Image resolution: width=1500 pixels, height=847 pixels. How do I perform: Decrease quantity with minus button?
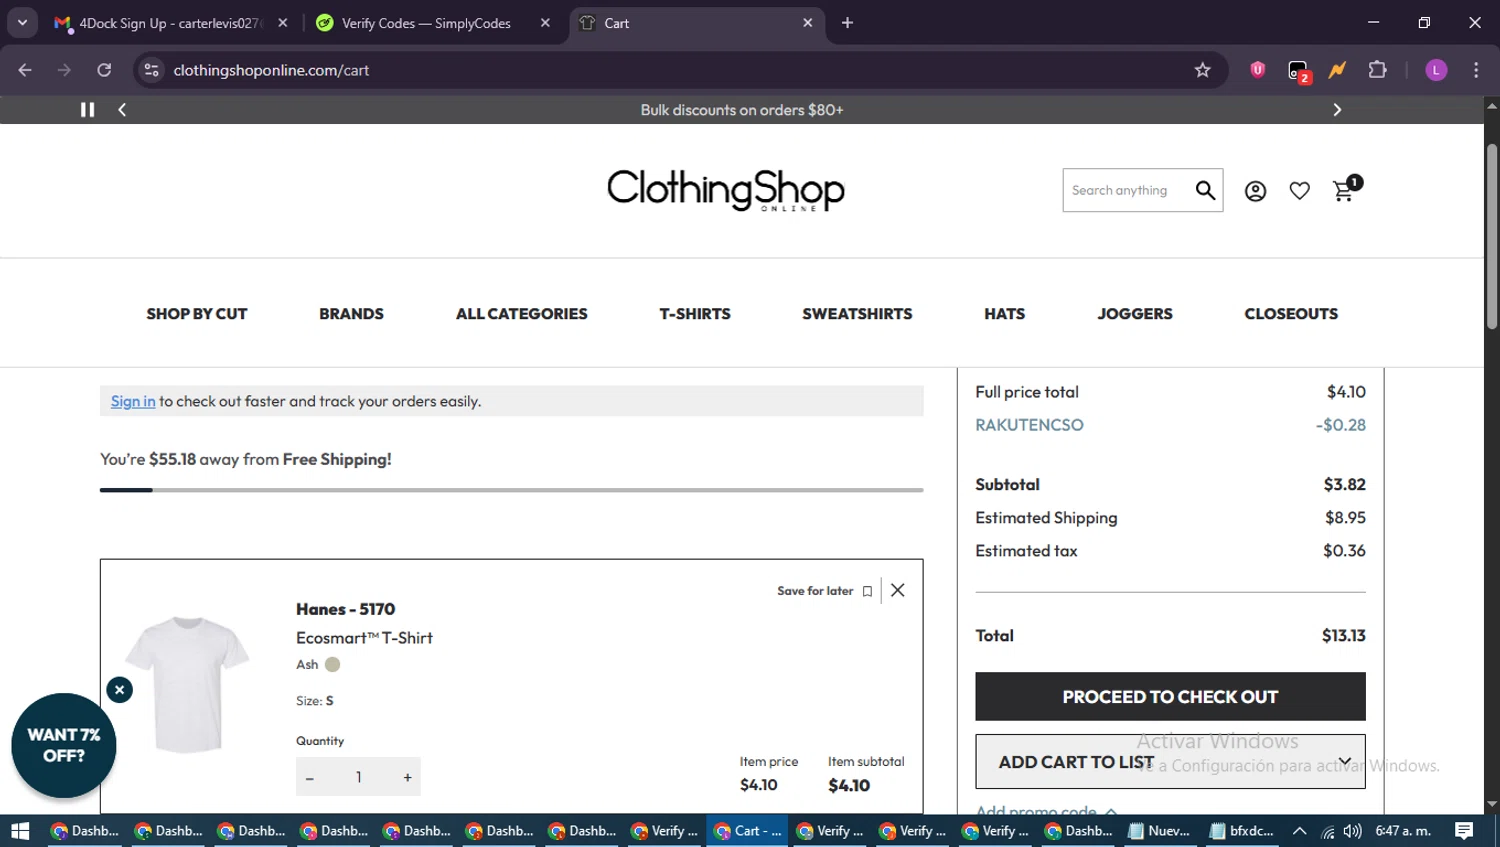[x=310, y=777]
